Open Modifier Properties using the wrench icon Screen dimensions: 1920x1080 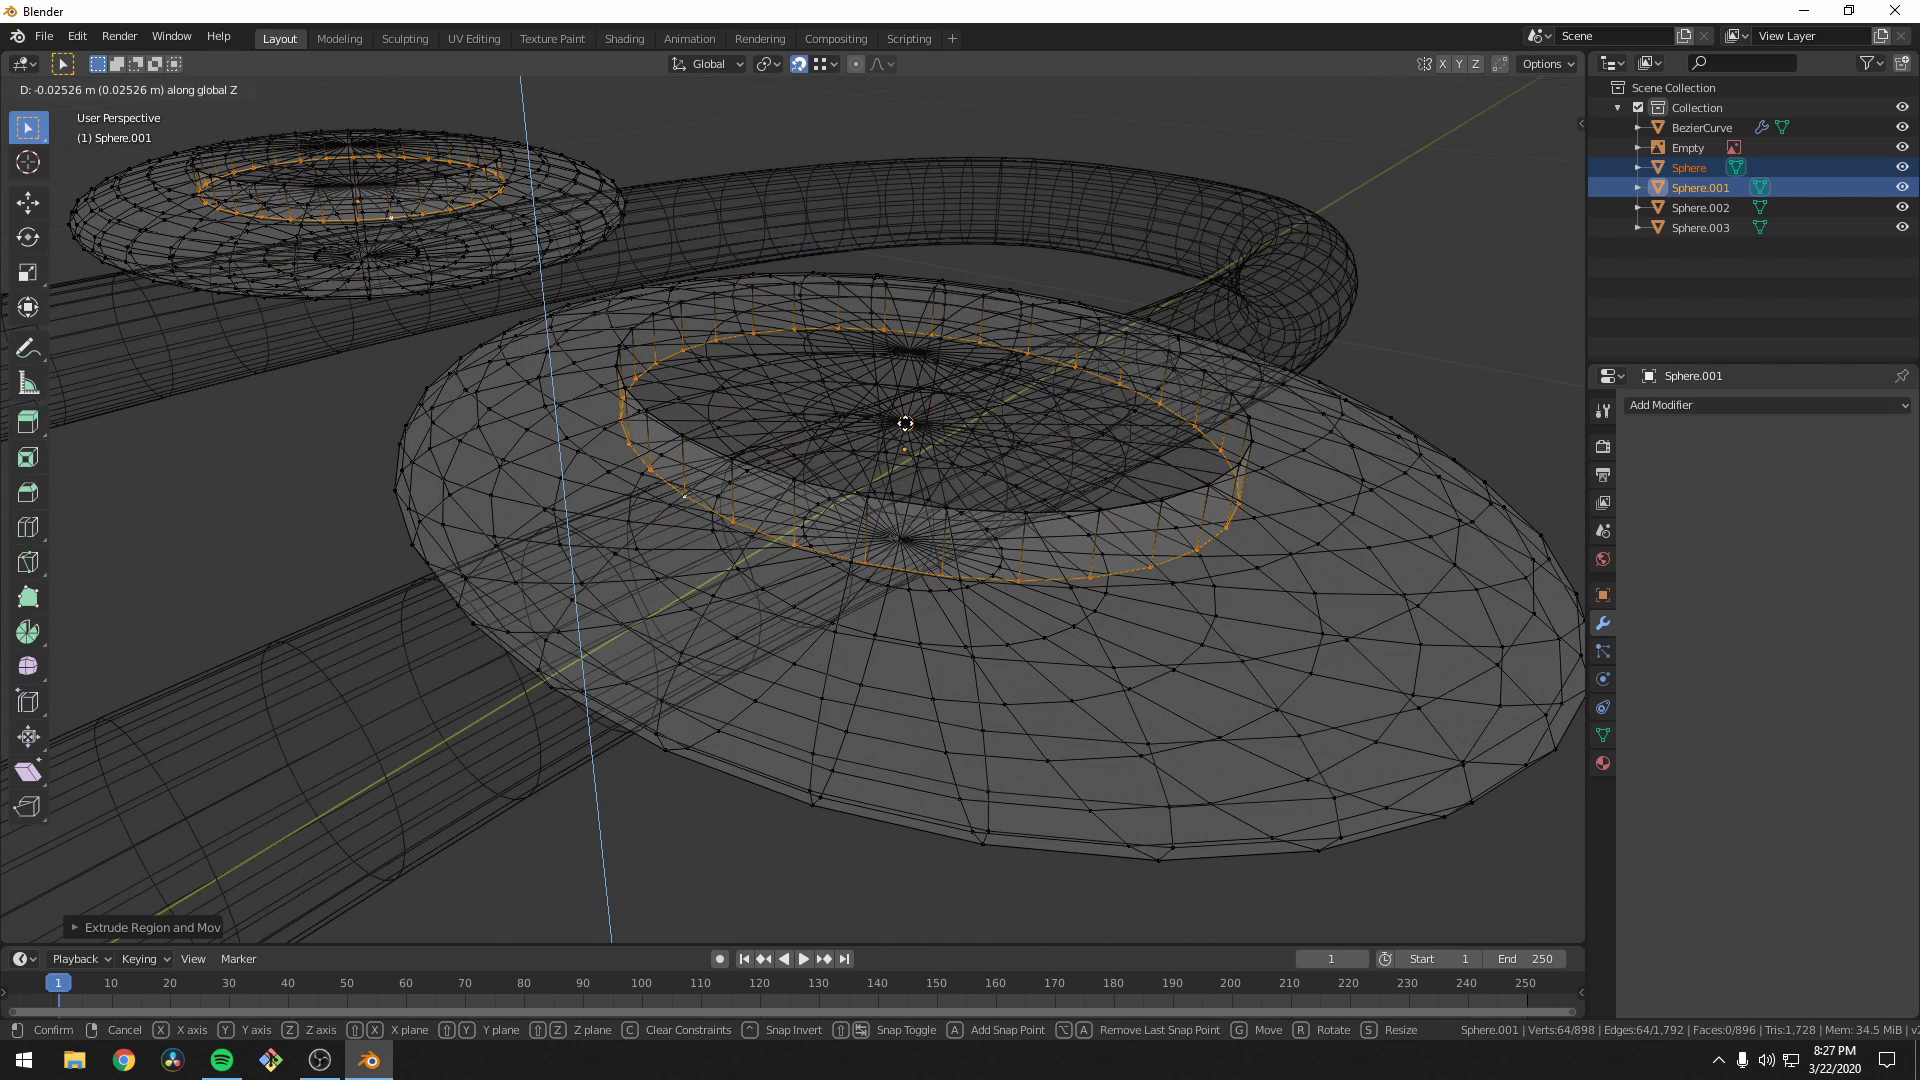click(x=1602, y=623)
